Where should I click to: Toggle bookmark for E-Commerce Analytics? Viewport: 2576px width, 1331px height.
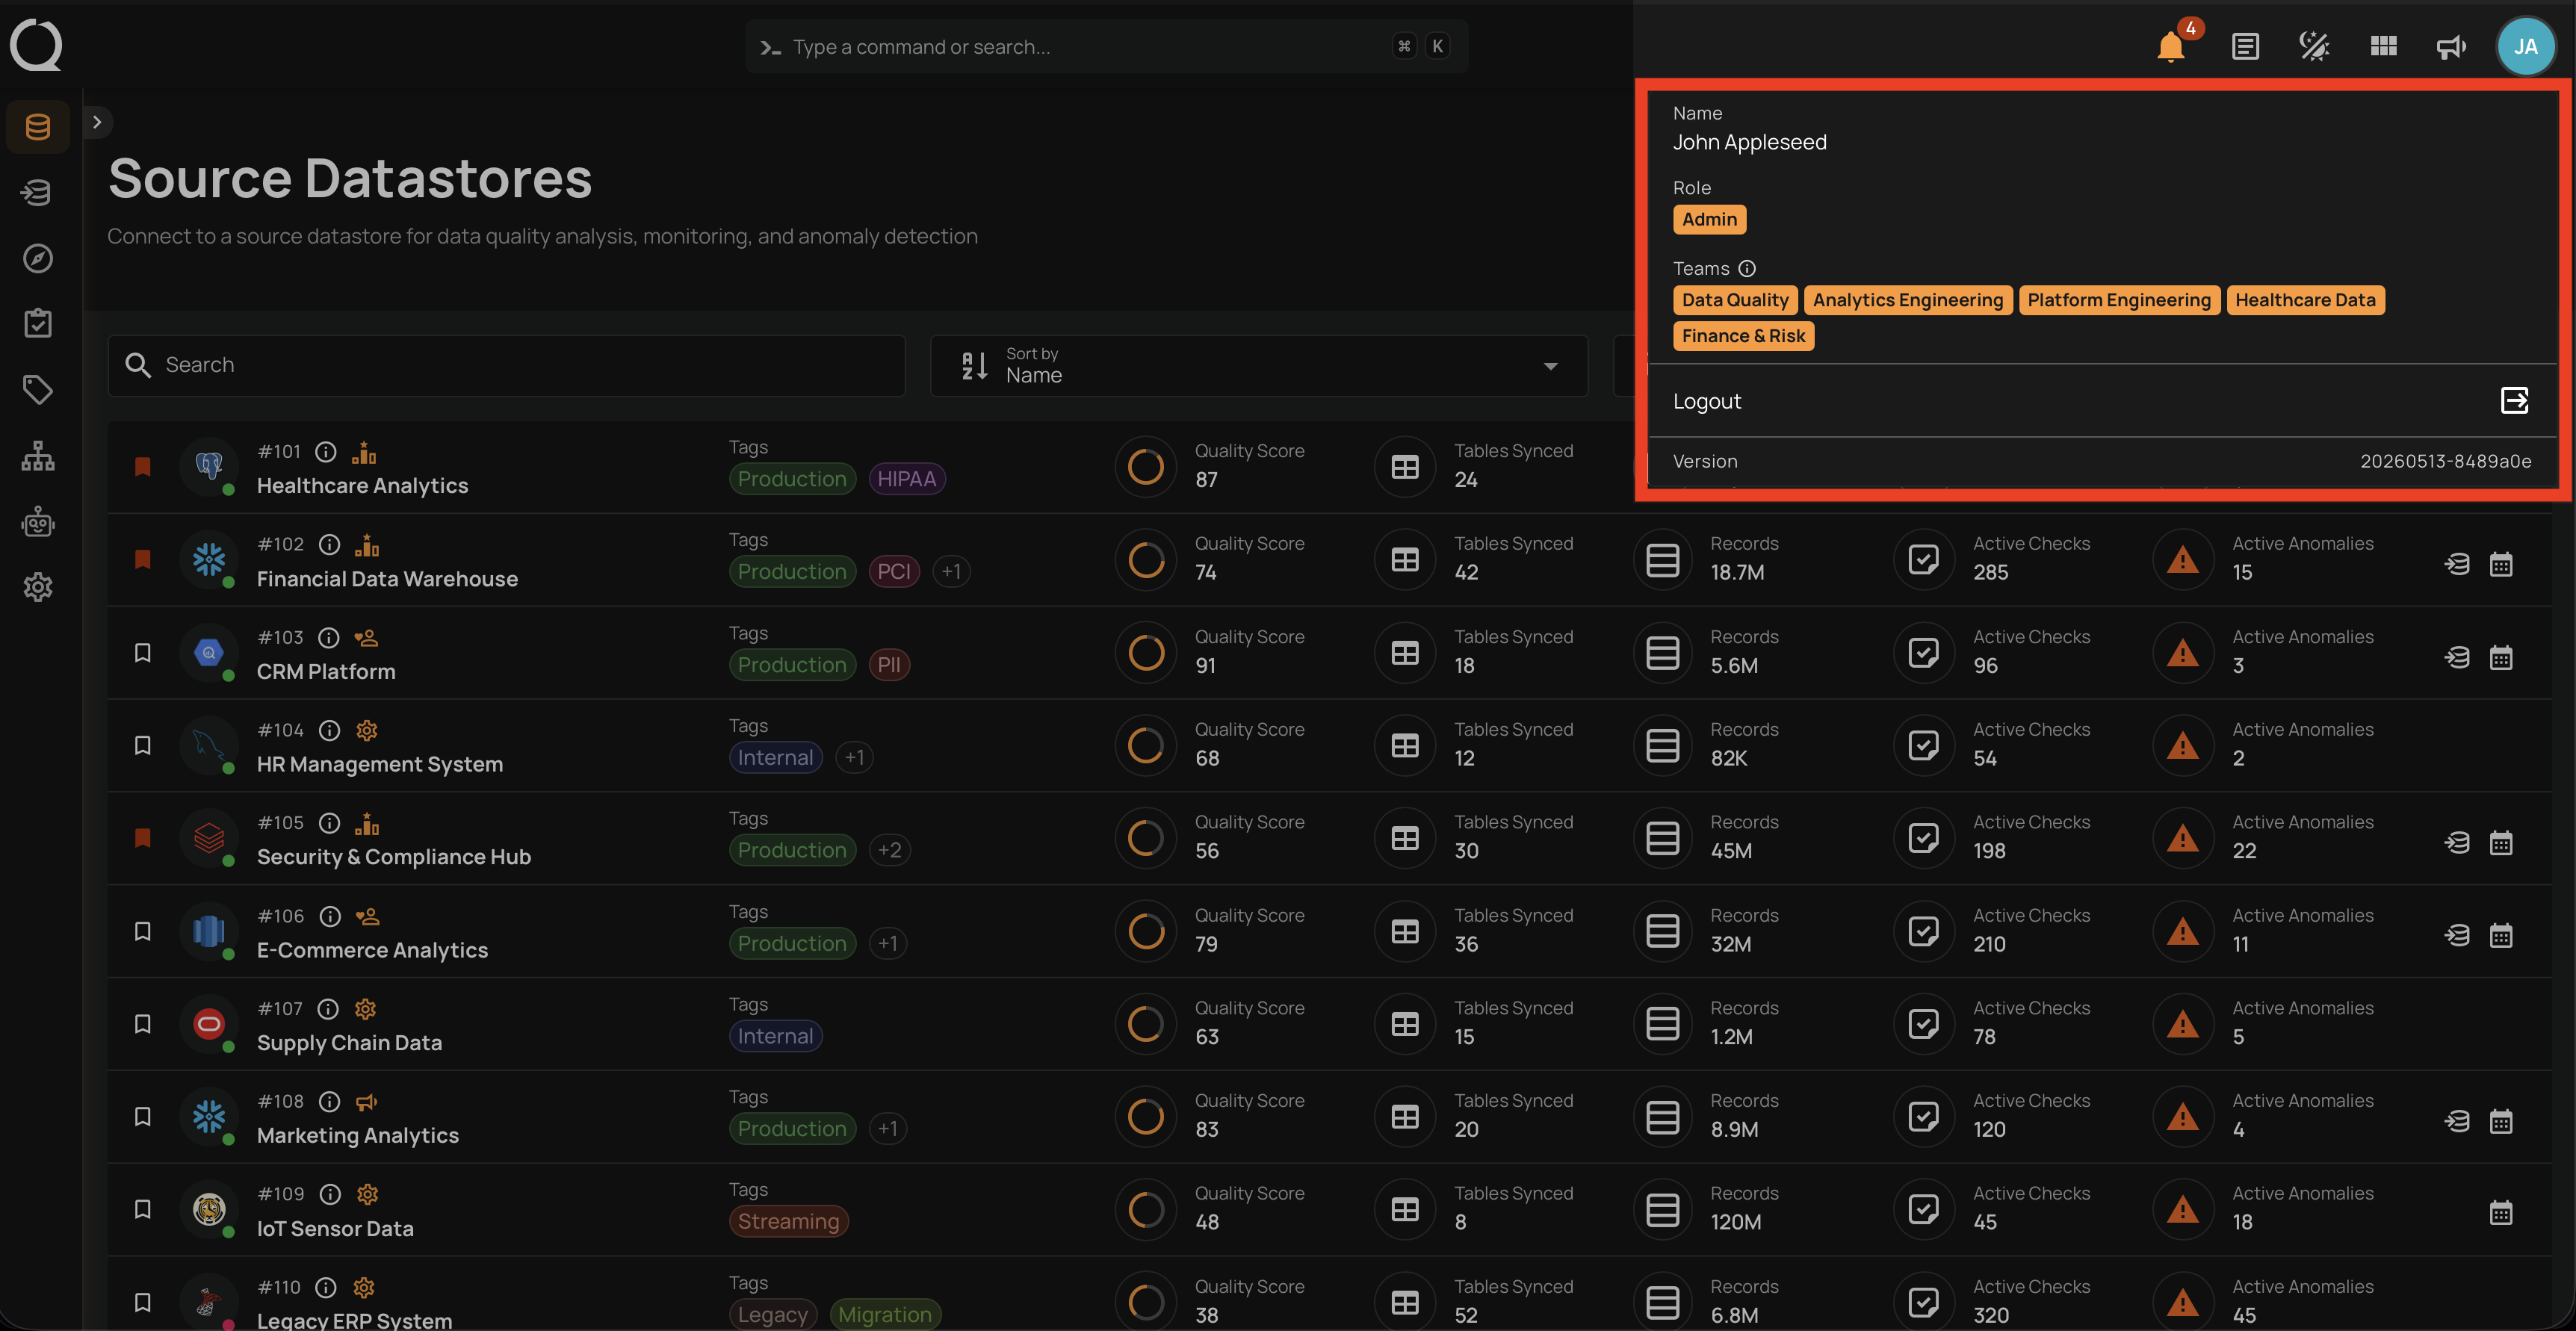point(143,931)
